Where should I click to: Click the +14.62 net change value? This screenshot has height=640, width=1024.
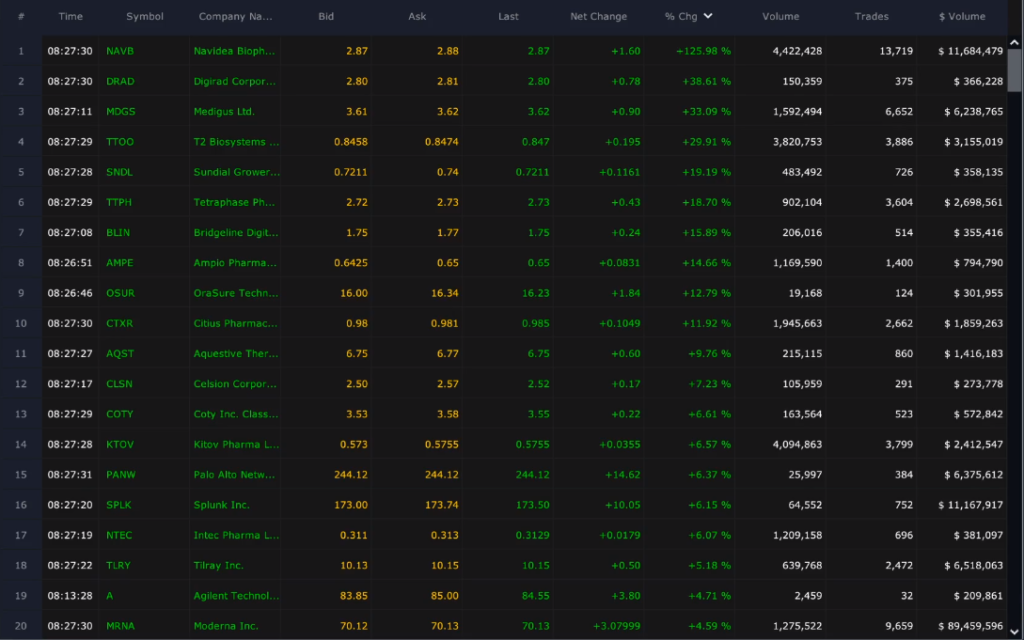[622, 475]
